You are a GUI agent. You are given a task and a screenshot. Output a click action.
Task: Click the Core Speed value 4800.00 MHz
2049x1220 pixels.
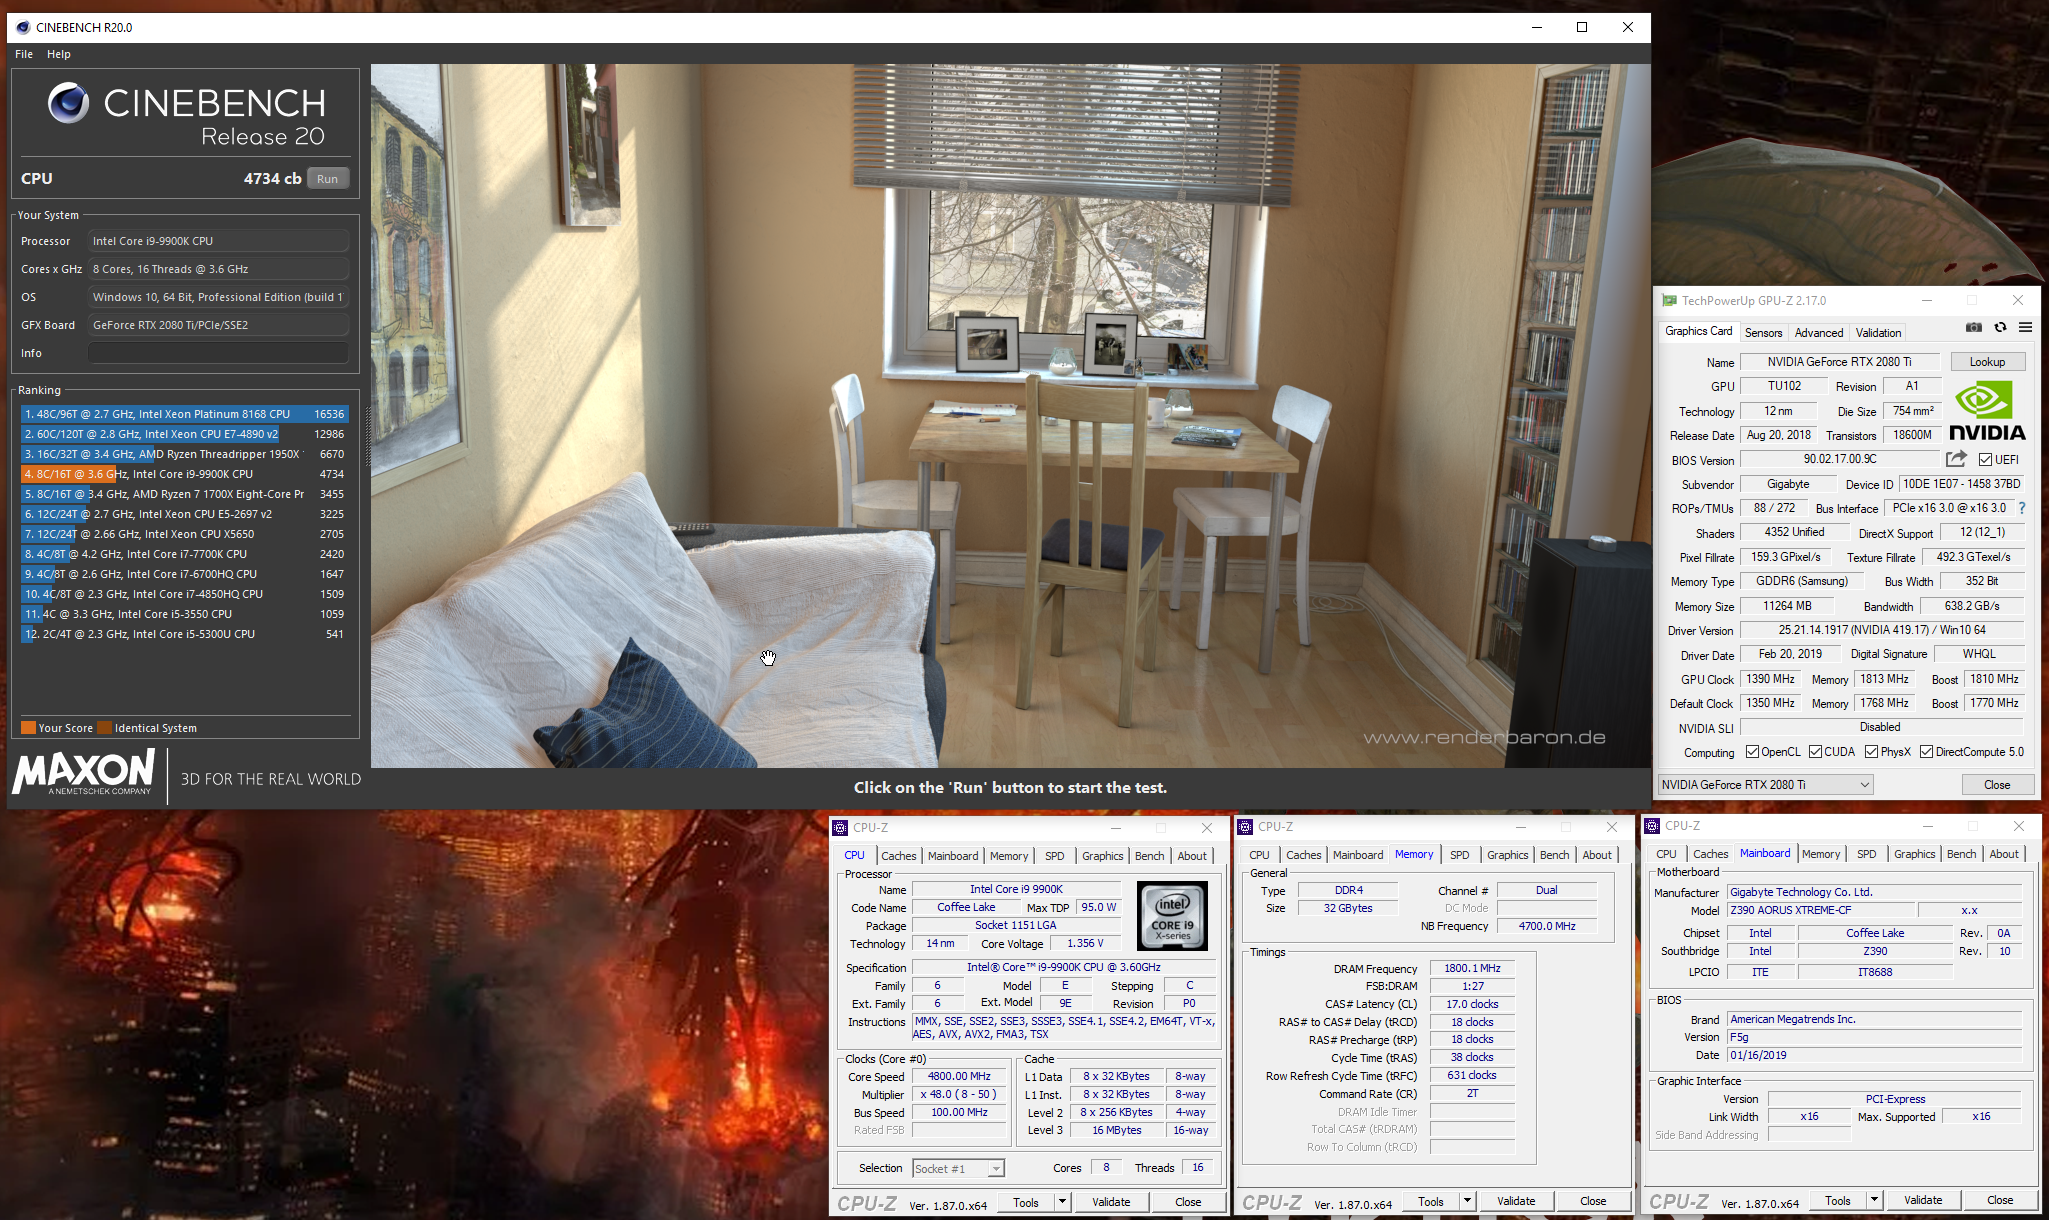(959, 1077)
